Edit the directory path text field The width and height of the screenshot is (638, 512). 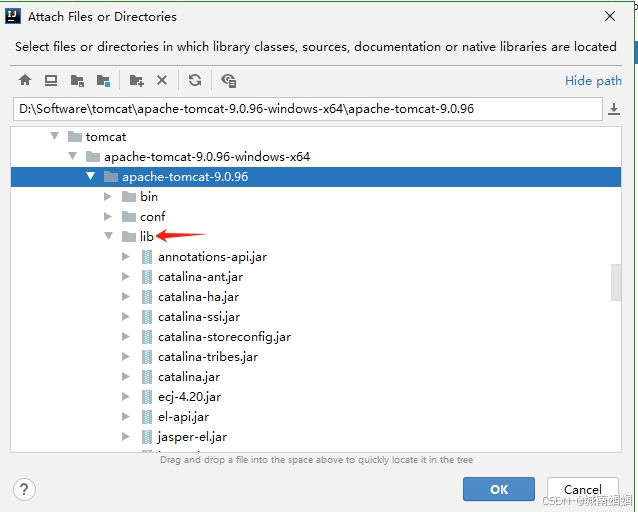coord(308,109)
